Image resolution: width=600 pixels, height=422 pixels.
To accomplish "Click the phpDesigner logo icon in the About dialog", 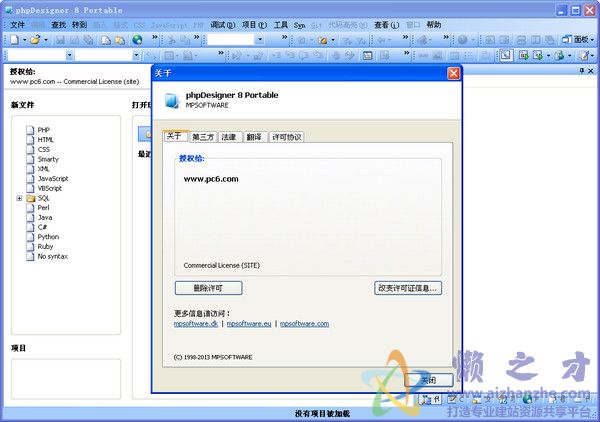I will pyautogui.click(x=171, y=100).
